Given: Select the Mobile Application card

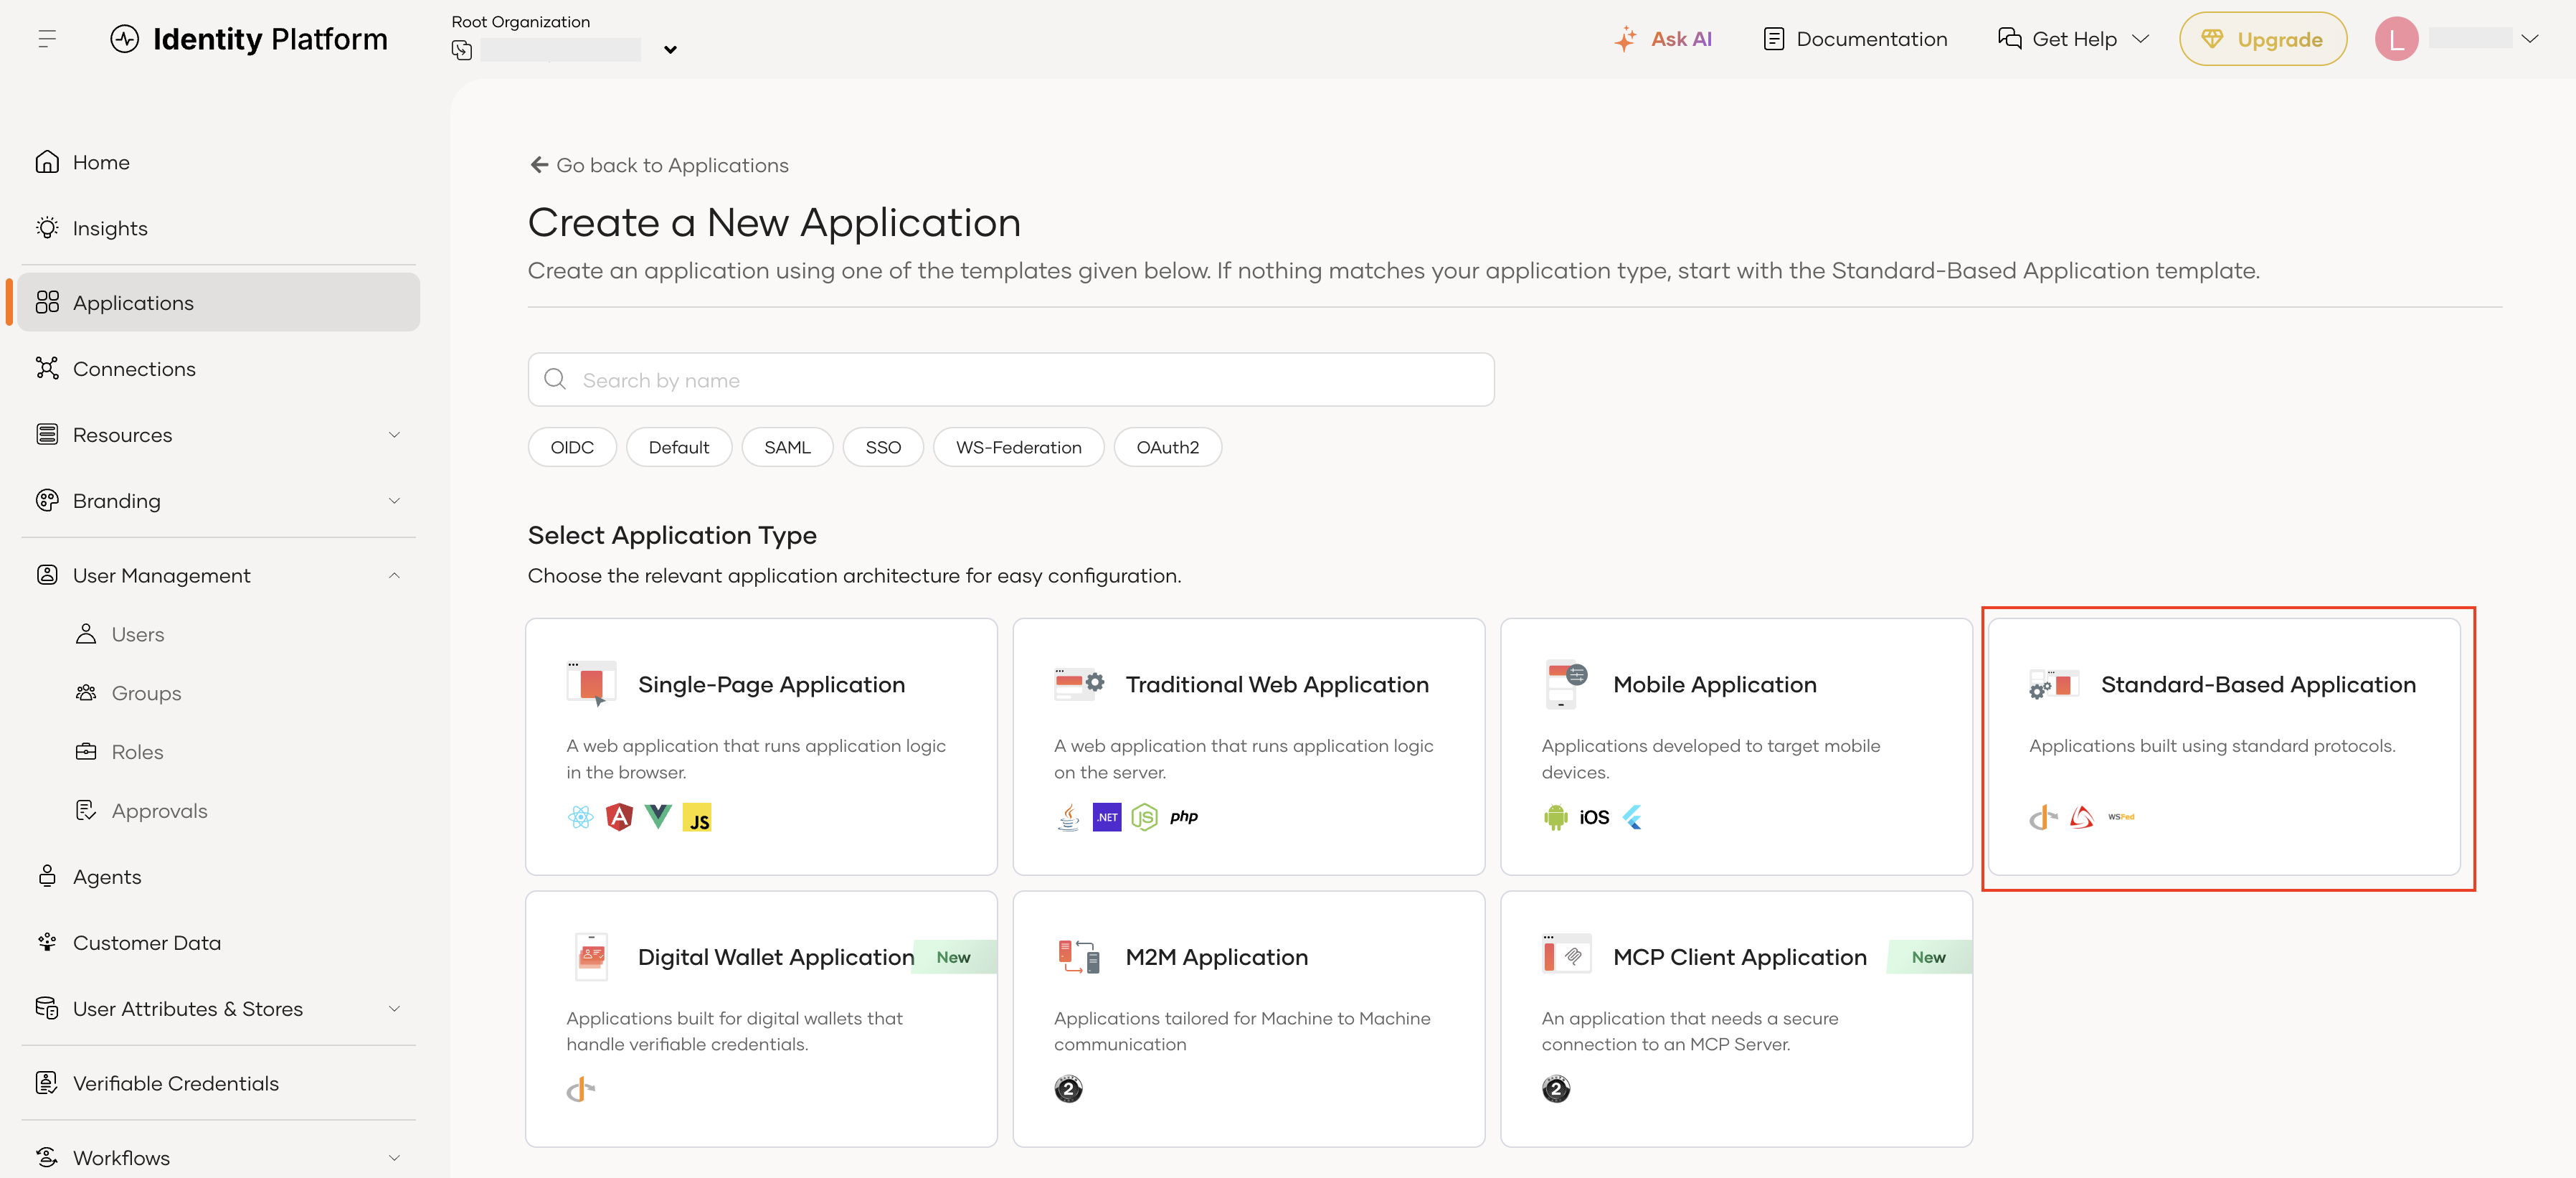Looking at the screenshot, I should (x=1736, y=746).
